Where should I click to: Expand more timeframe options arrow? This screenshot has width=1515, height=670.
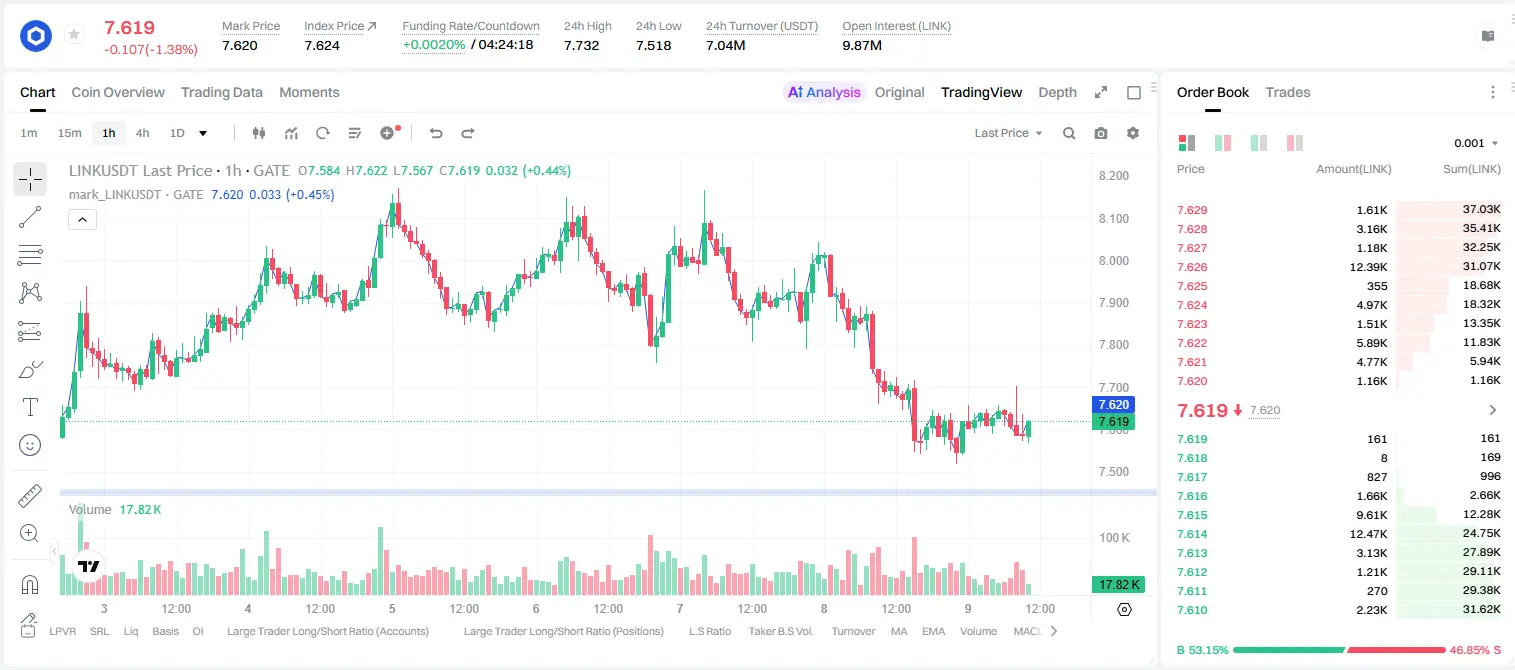pos(203,133)
